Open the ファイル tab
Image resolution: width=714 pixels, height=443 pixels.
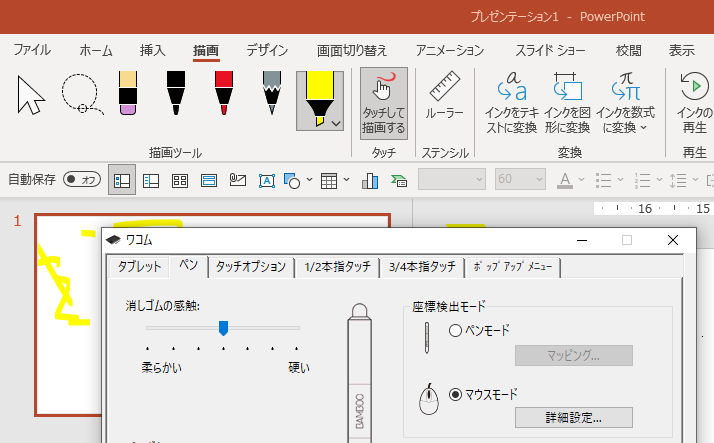tap(32, 50)
